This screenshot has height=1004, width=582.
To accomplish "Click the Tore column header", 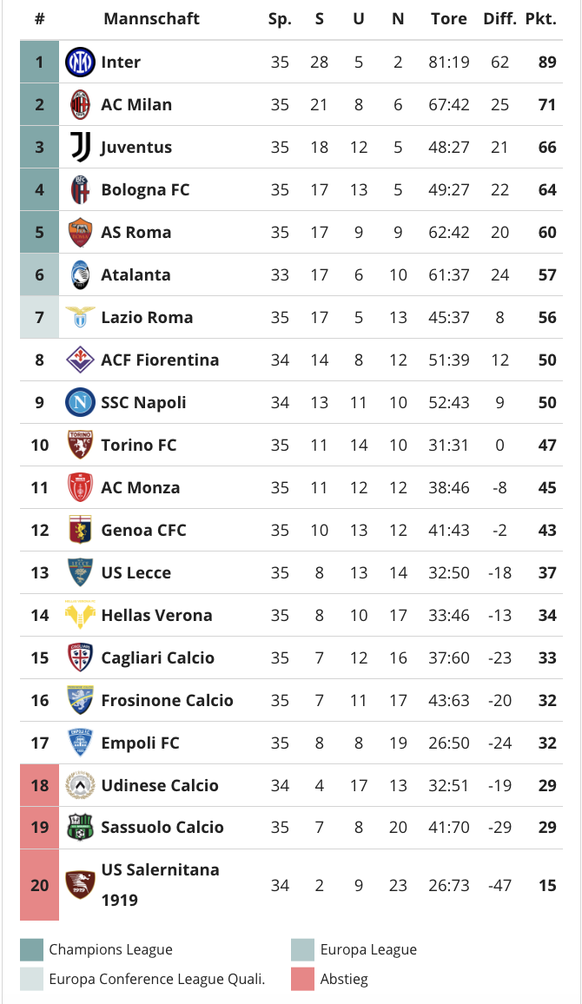I will coord(449,19).
